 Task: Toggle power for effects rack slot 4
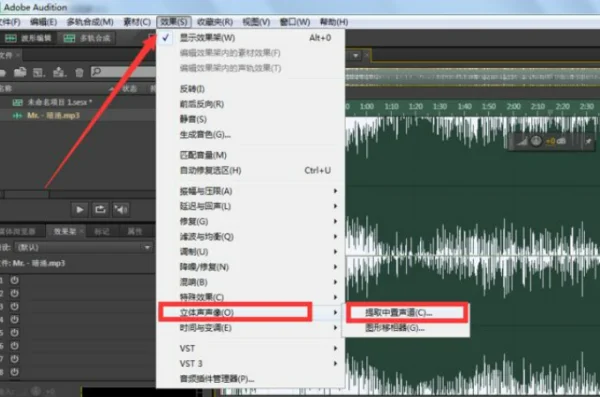coord(15,319)
